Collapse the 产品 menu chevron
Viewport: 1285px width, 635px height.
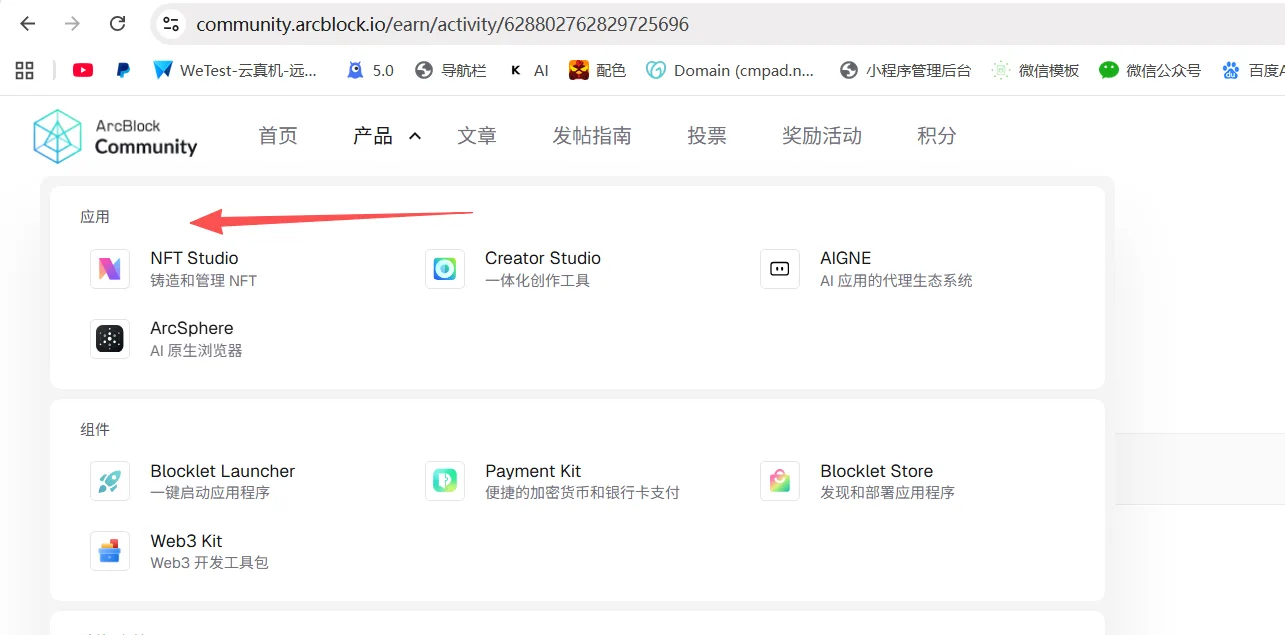pos(415,136)
